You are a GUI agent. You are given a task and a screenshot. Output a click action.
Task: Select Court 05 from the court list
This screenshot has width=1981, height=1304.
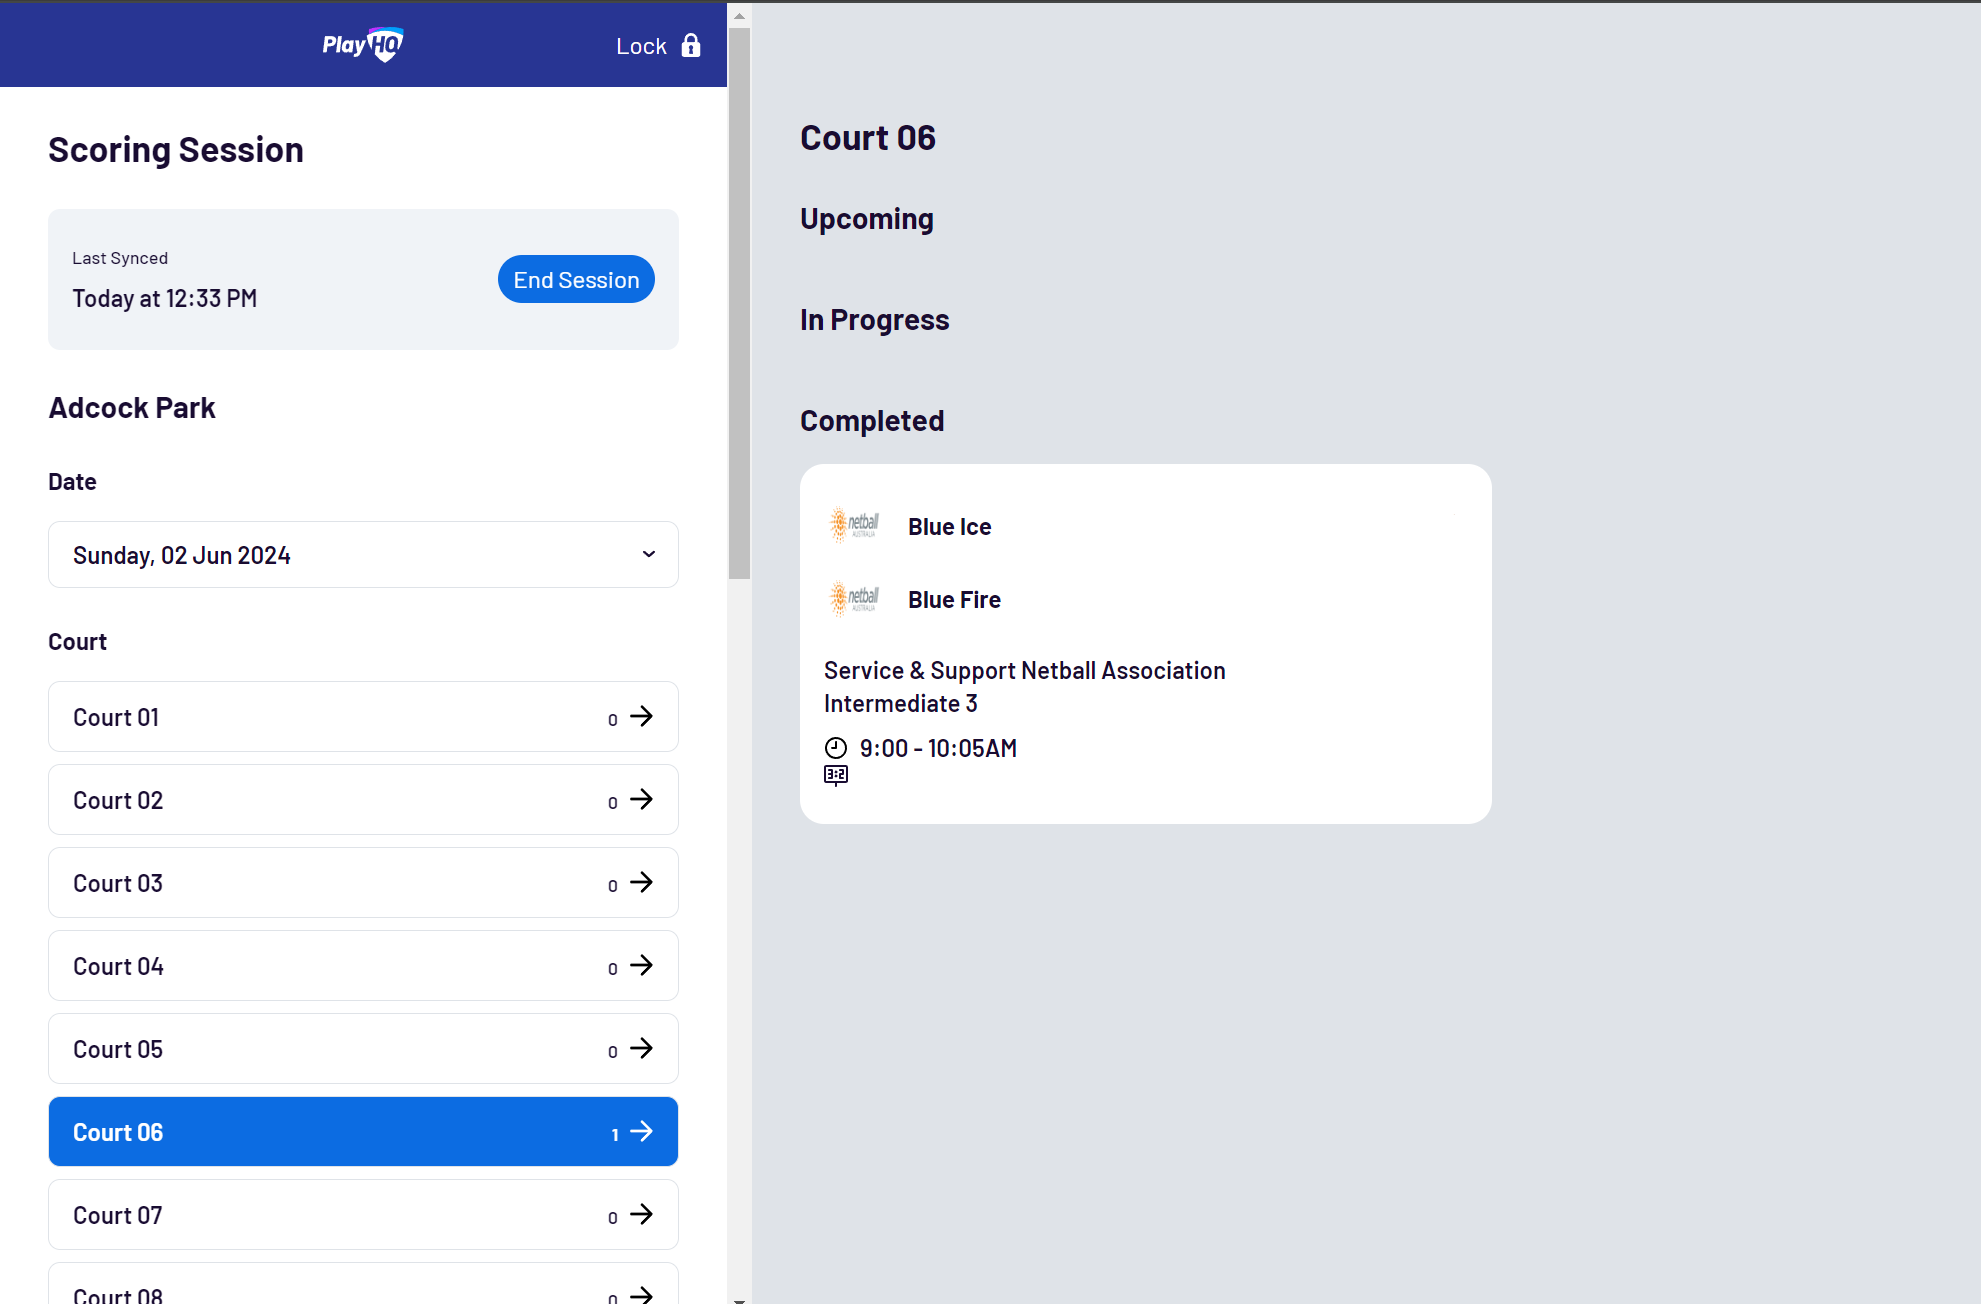pos(363,1049)
